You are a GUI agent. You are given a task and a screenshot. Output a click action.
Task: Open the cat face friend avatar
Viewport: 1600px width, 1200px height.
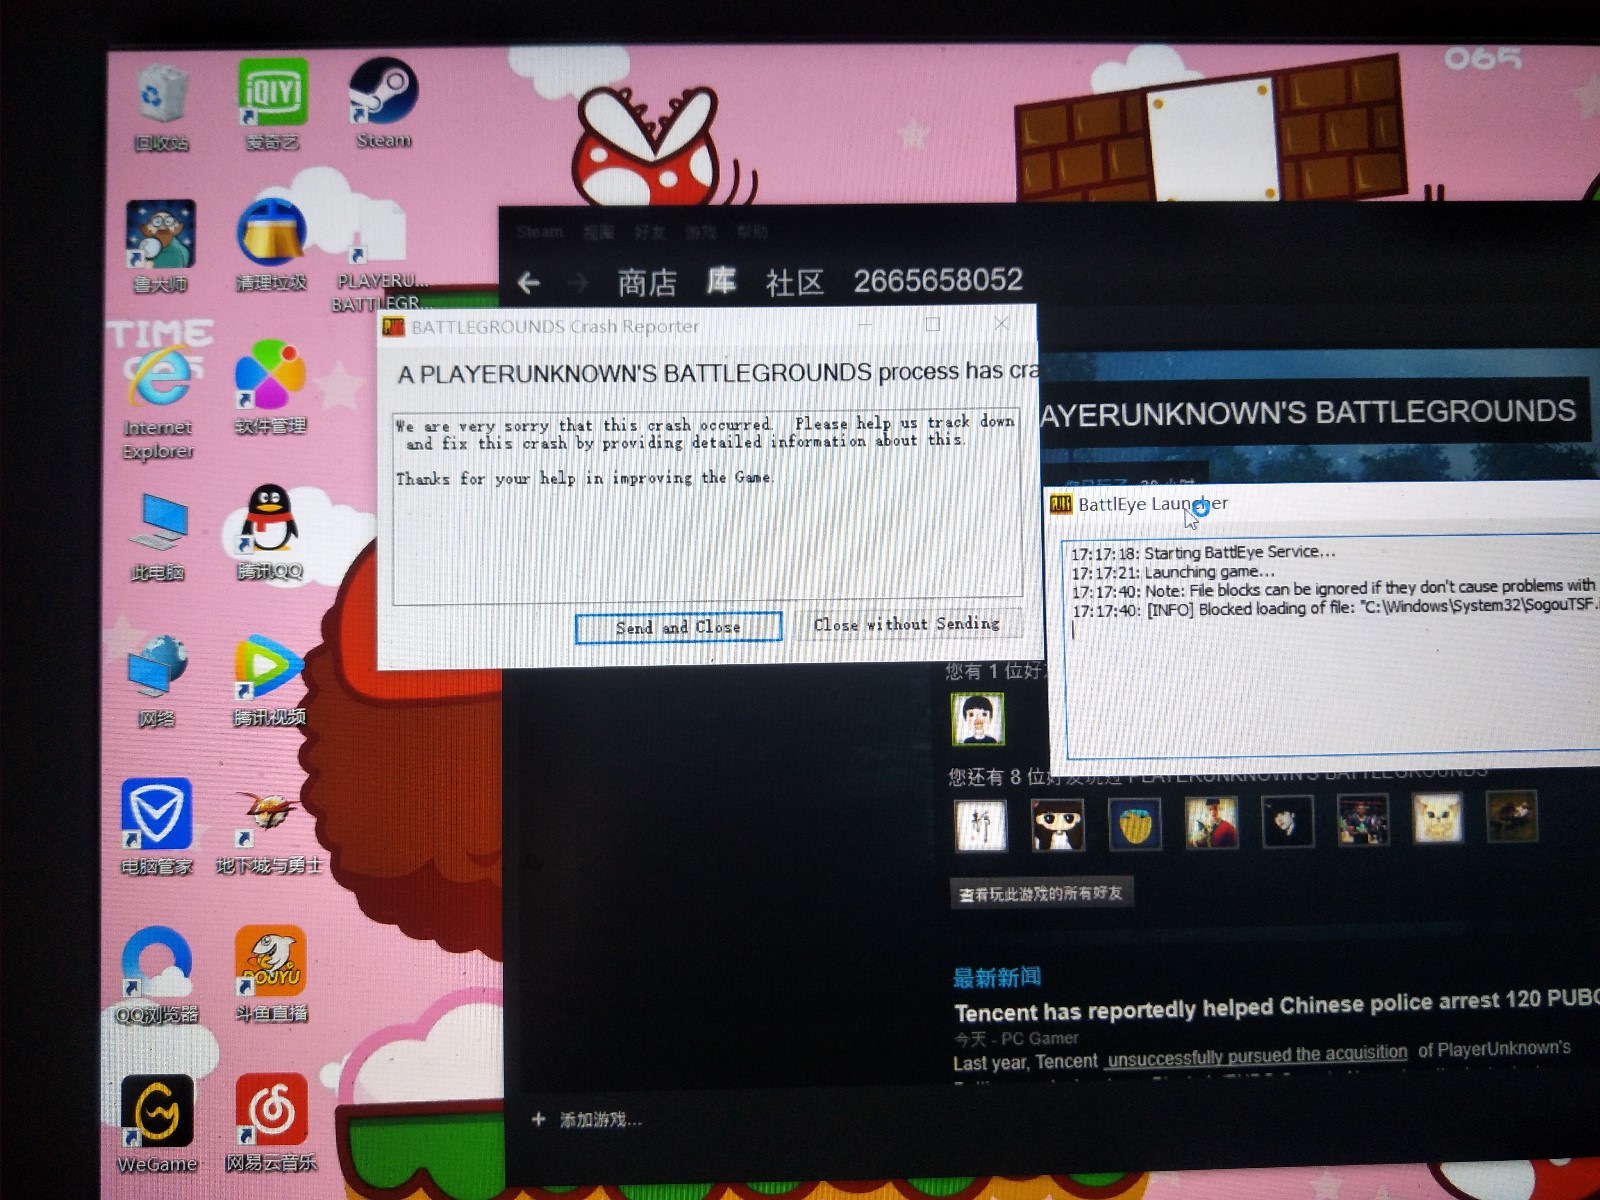(1438, 818)
